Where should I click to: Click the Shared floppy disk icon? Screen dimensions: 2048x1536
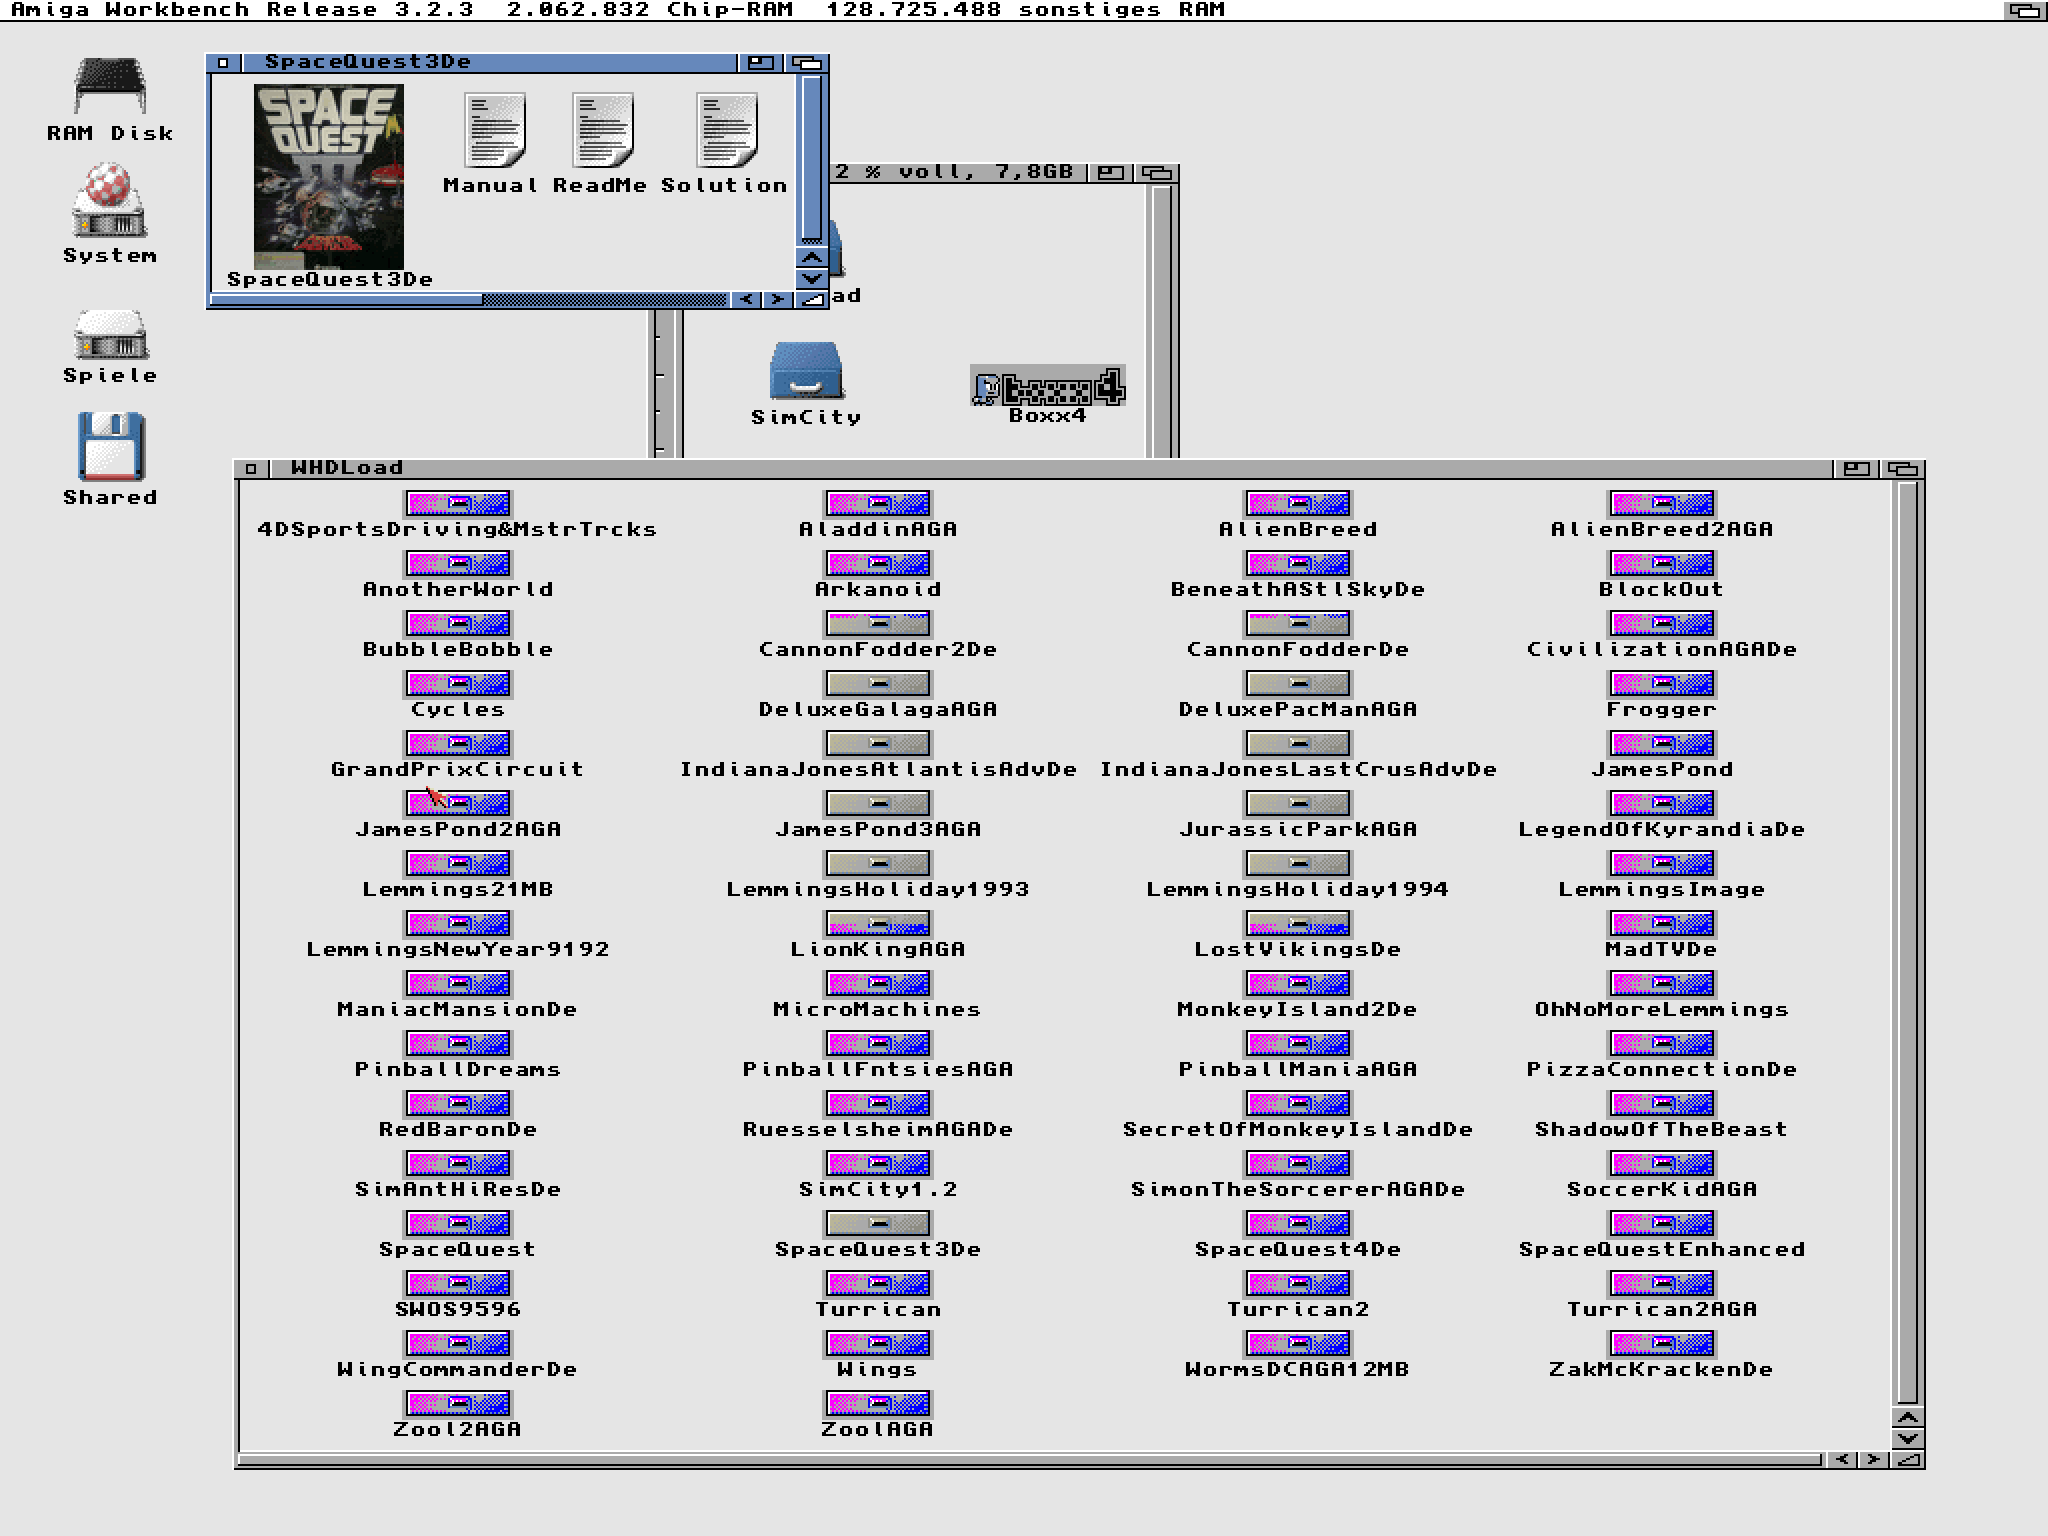110,447
